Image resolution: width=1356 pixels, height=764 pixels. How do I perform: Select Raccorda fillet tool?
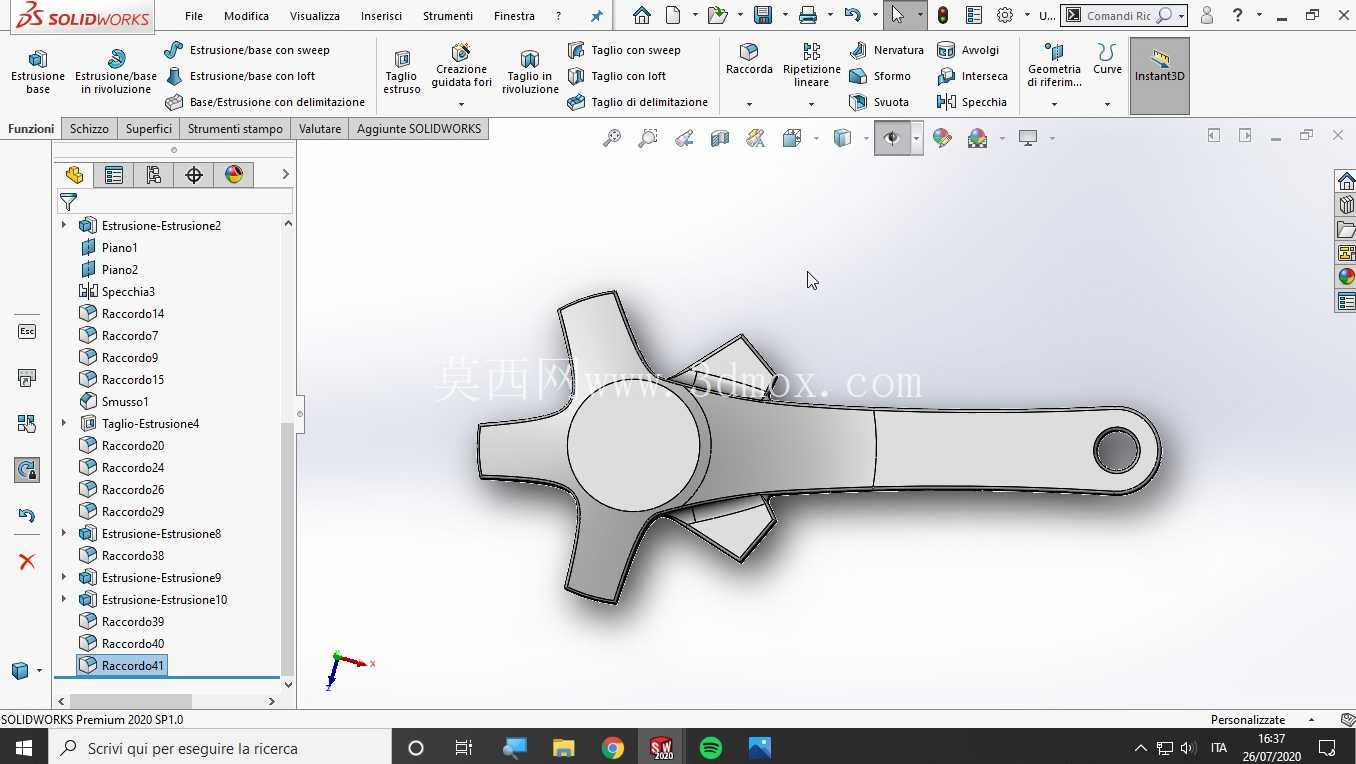(749, 60)
